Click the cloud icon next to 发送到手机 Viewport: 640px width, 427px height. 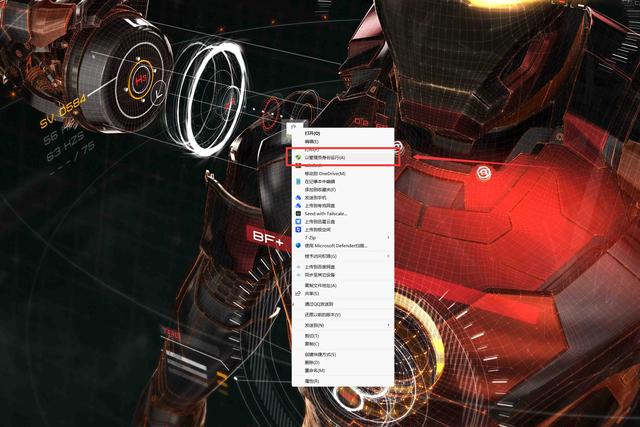coord(298,198)
